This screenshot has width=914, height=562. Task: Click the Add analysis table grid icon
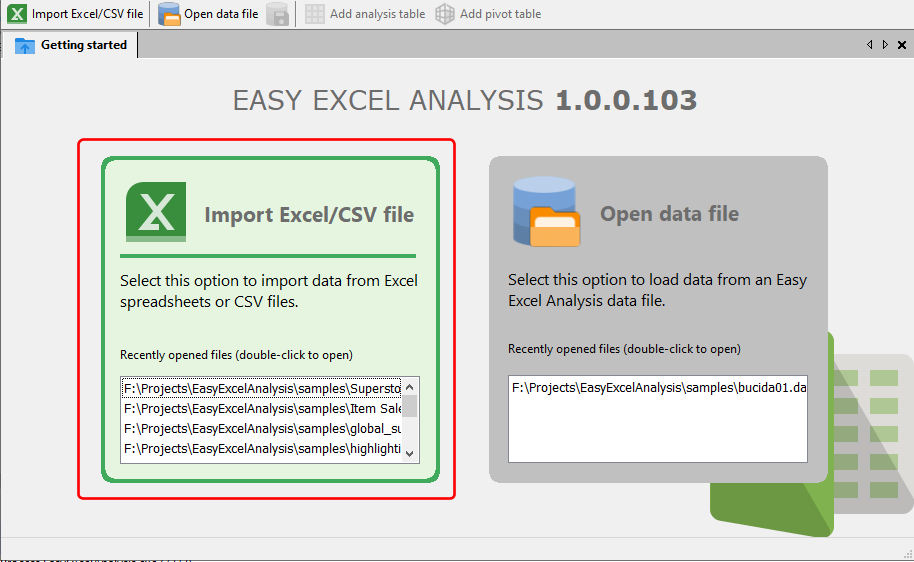(315, 14)
